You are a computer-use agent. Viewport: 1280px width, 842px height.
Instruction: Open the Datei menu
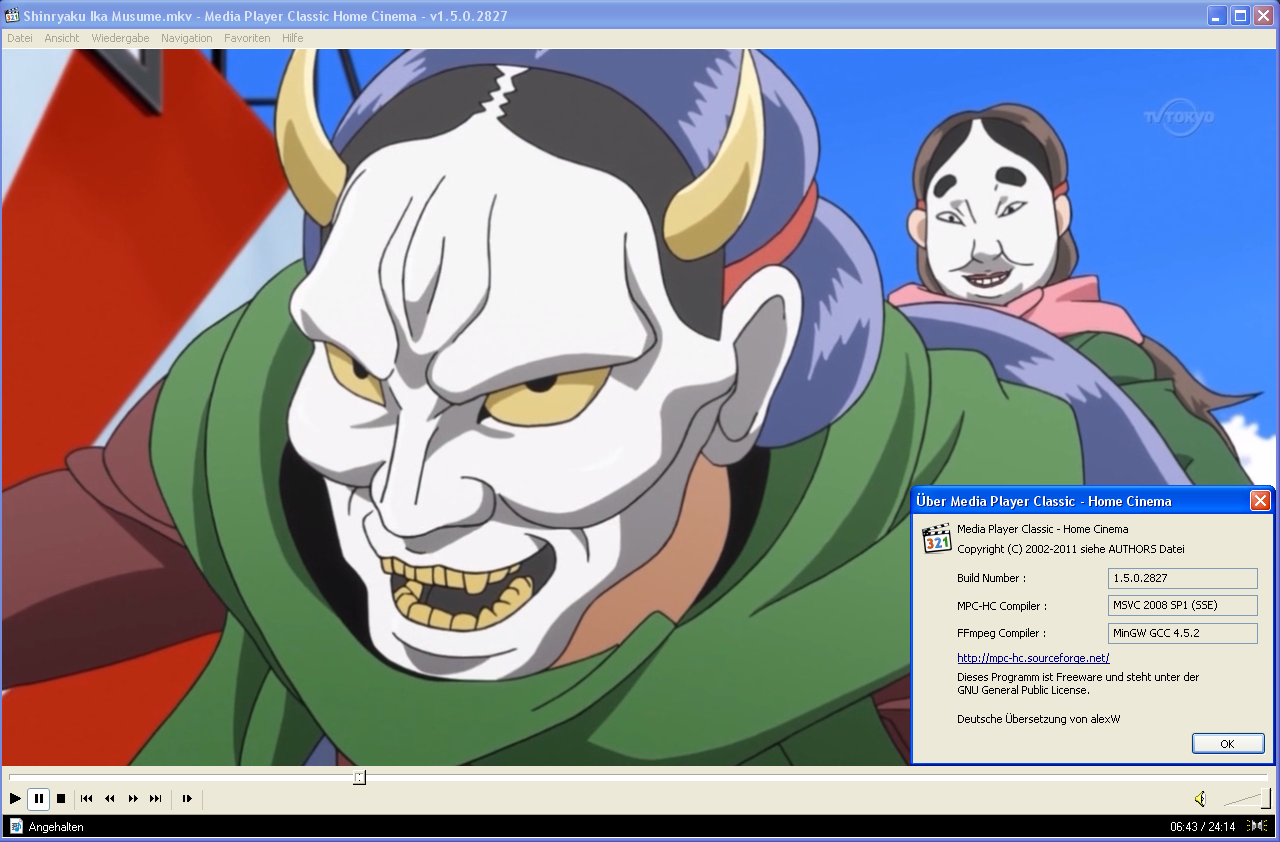(20, 38)
